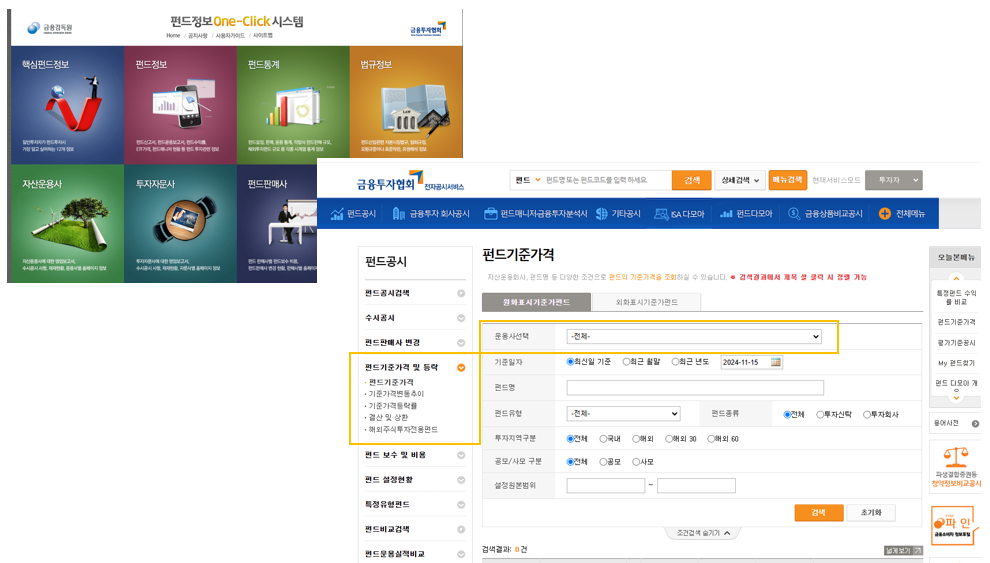Viewport: 990px width, 563px height.
Task: Open the 펀드 search-type dropdown in header
Action: point(528,181)
